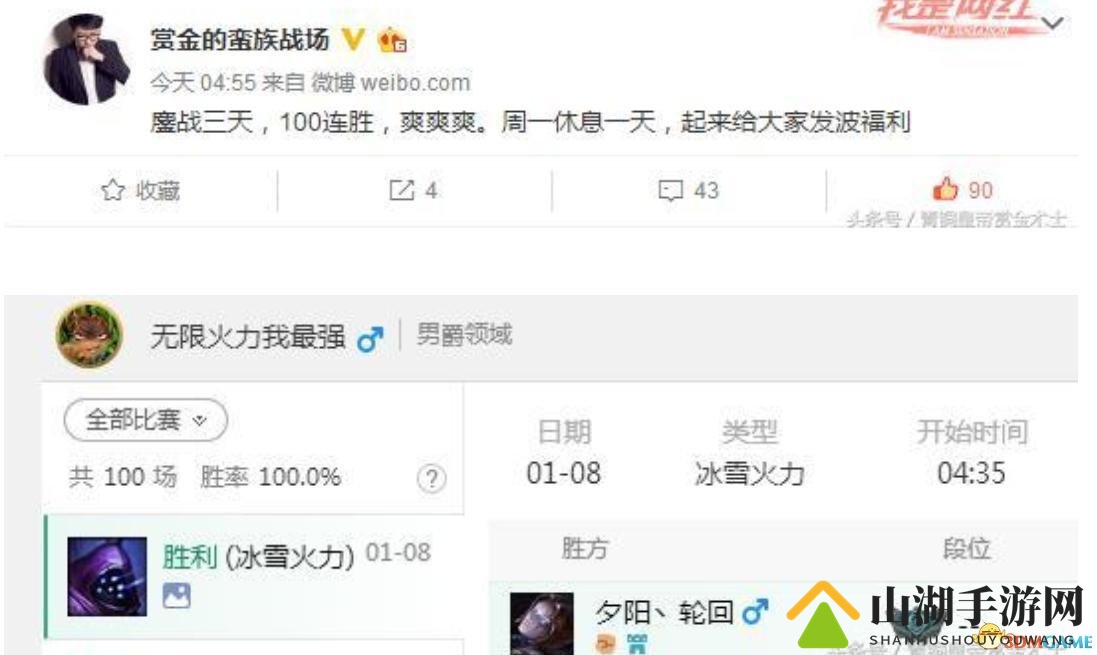Open 赏金的蛮族战场 profile link
Image resolution: width=1097 pixels, height=655 pixels.
click(240, 40)
